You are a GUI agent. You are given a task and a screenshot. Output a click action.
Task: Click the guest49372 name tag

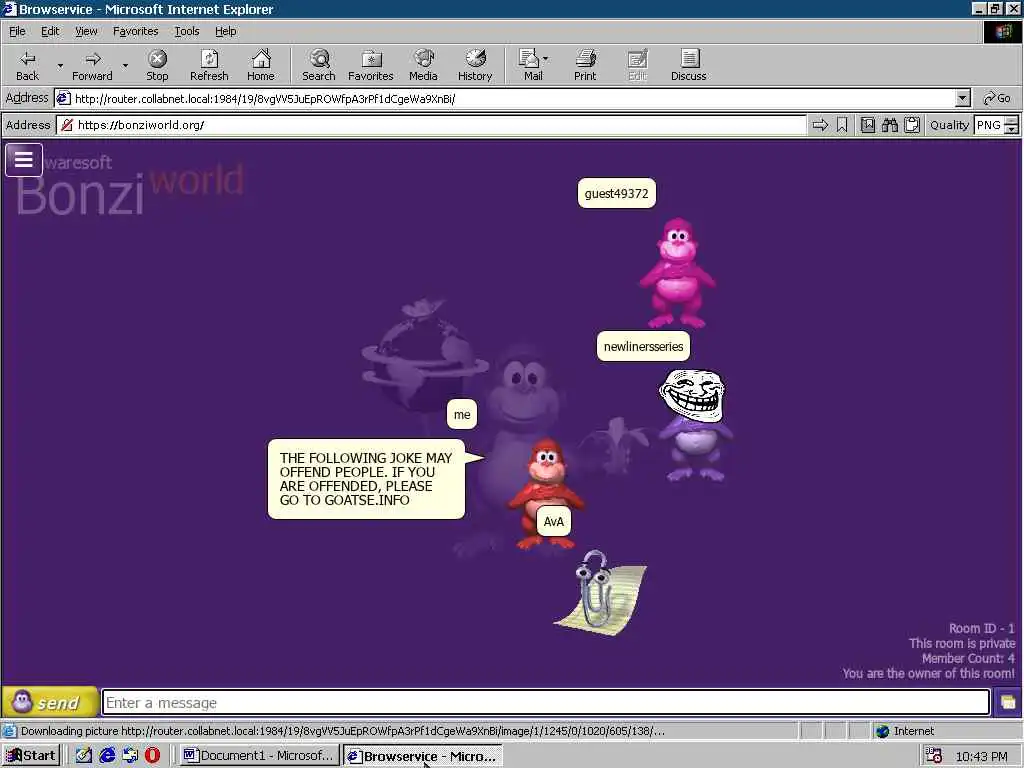point(616,193)
